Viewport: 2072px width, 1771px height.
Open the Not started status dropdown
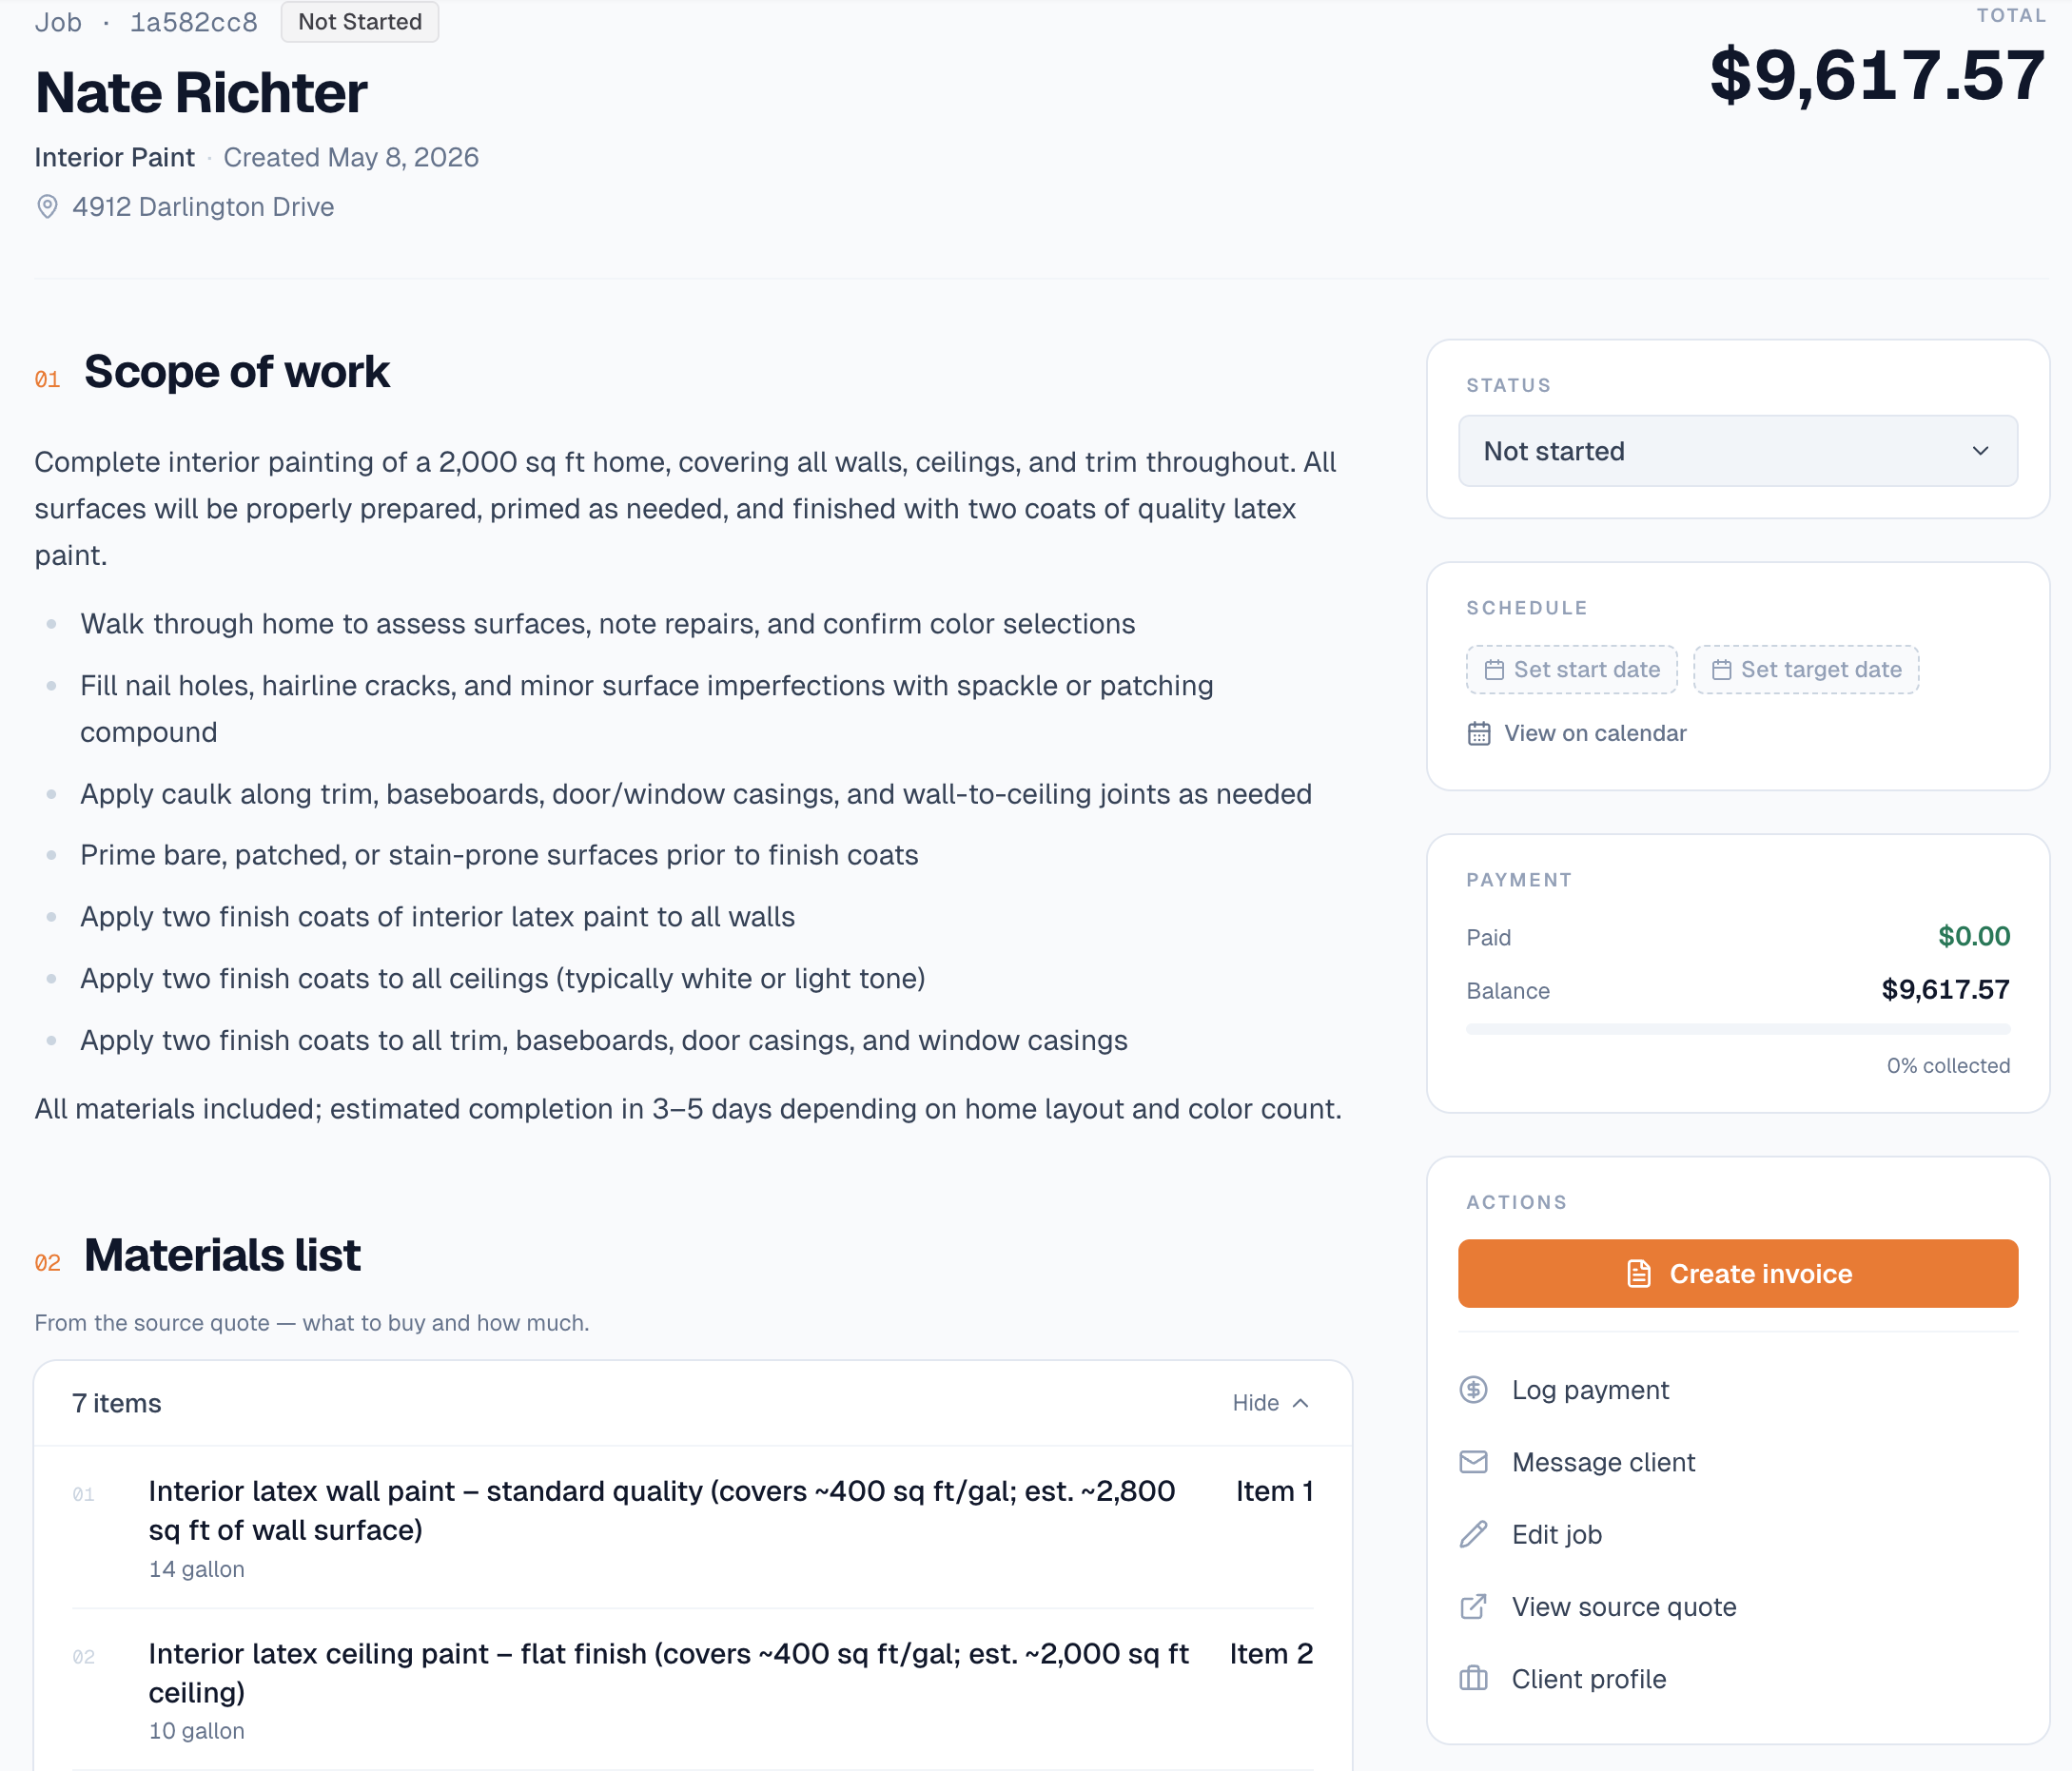(1737, 451)
